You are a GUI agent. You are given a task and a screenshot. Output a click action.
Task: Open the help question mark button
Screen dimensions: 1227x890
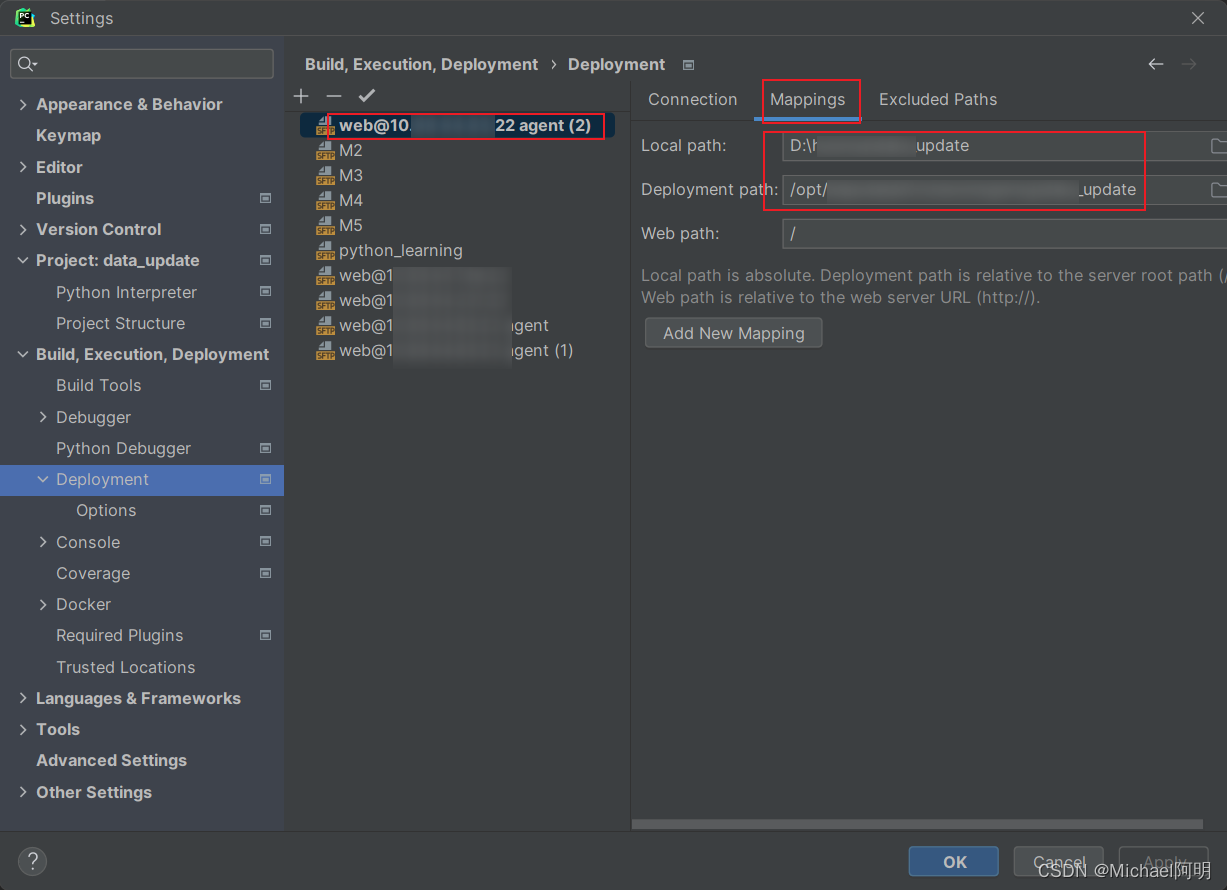(x=32, y=861)
